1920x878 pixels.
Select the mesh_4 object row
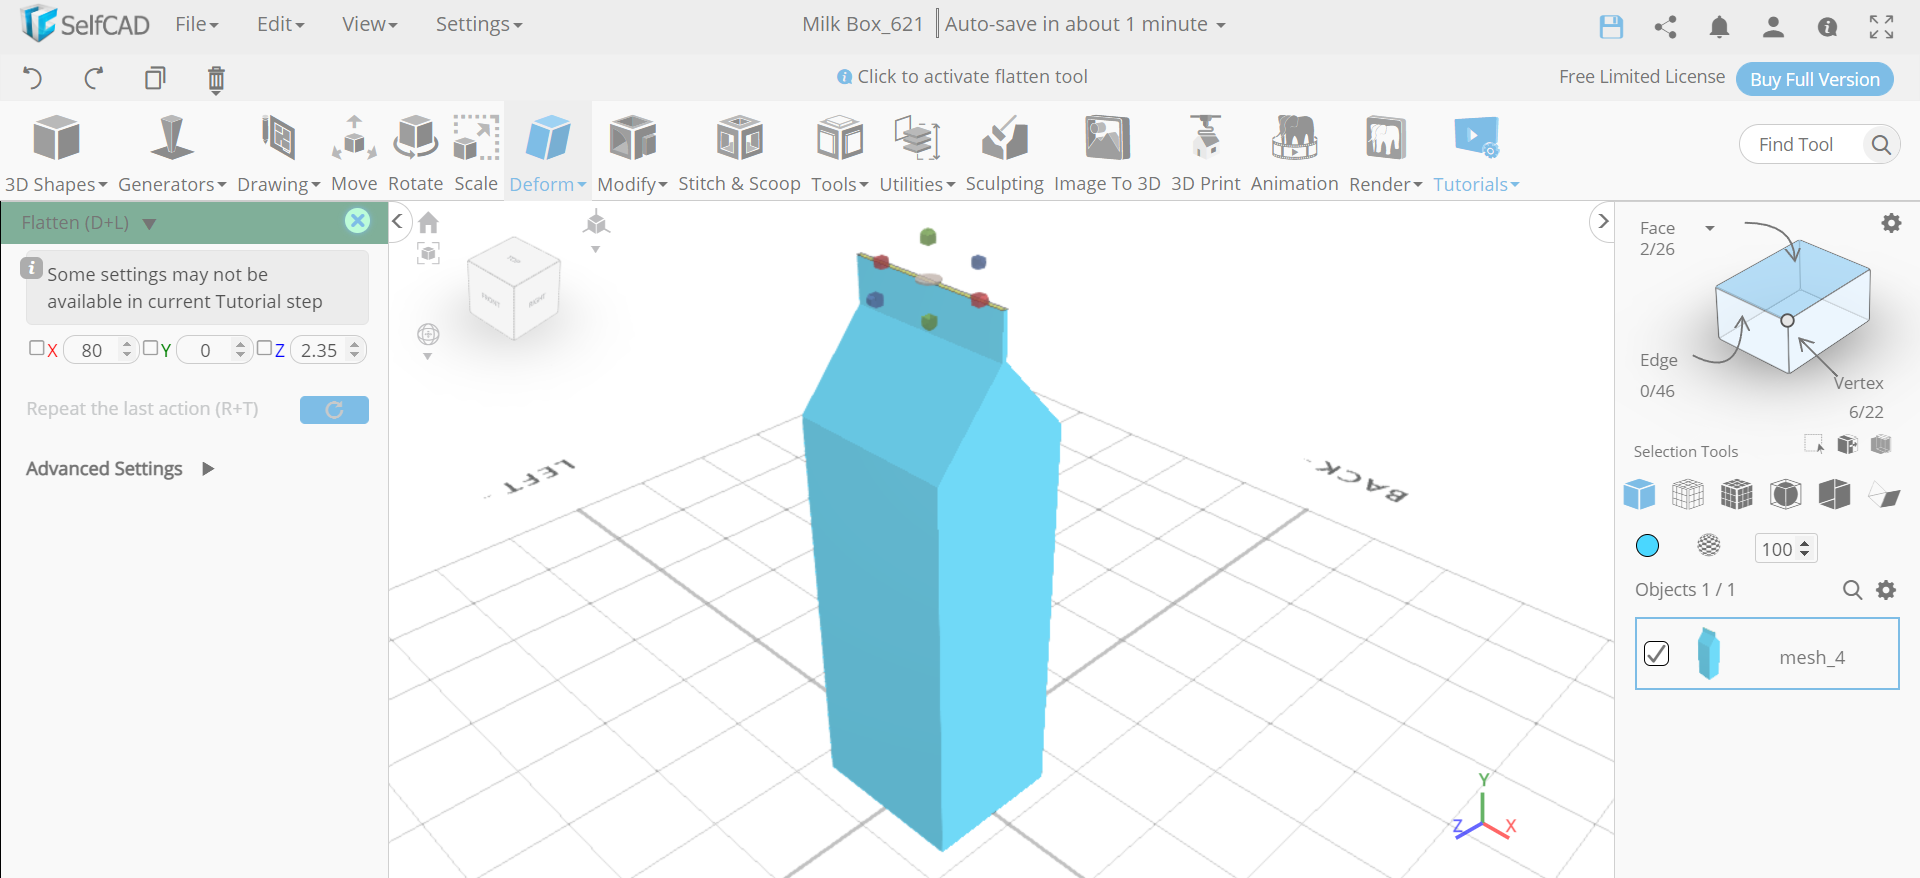(1767, 654)
